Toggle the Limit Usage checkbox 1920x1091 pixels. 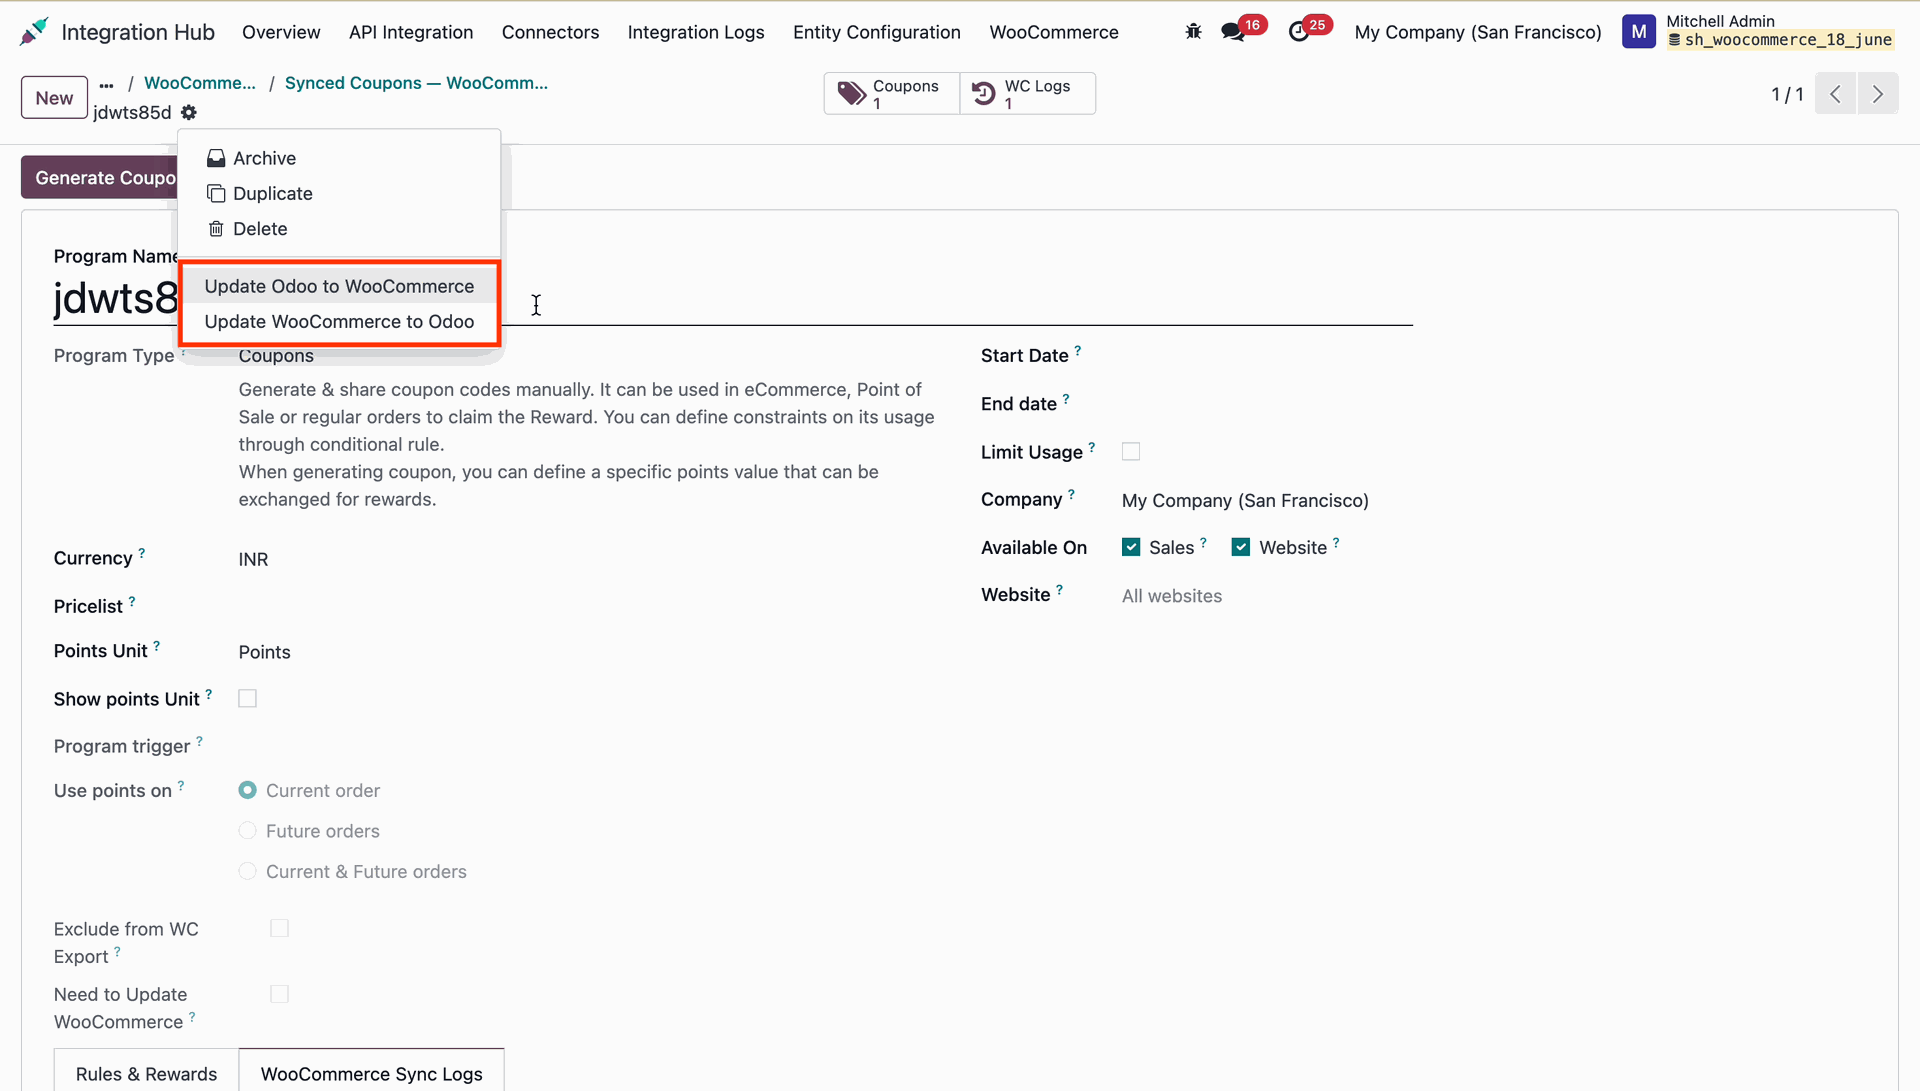1131,452
